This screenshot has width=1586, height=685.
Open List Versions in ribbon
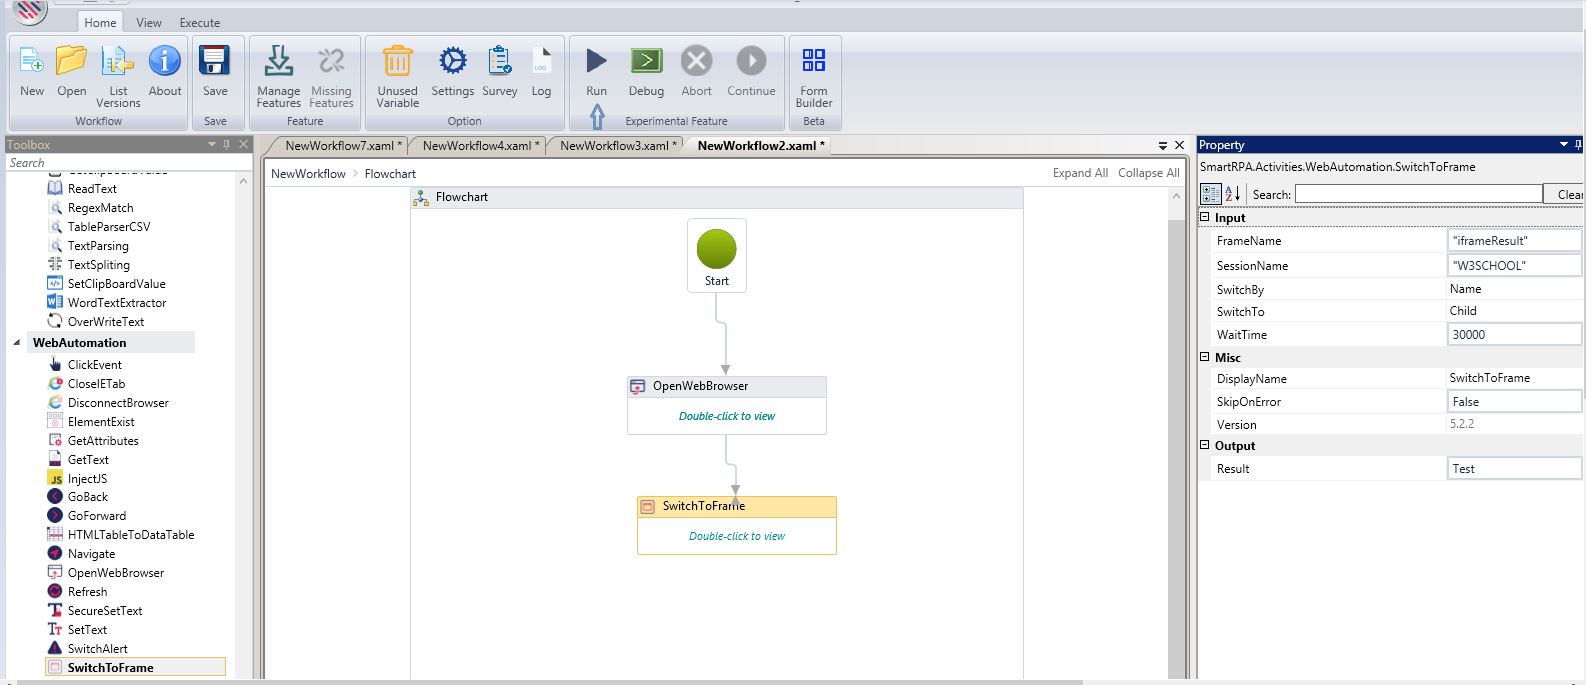(x=118, y=62)
